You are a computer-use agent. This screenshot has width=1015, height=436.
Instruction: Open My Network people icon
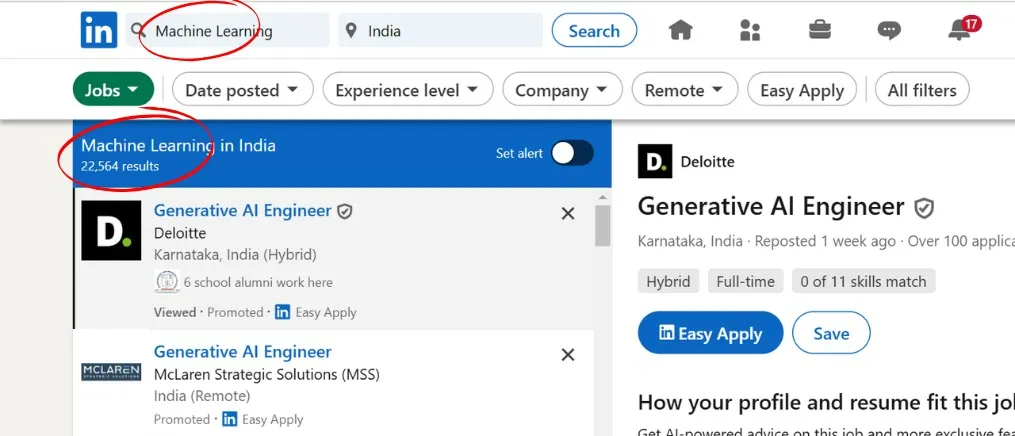(750, 31)
